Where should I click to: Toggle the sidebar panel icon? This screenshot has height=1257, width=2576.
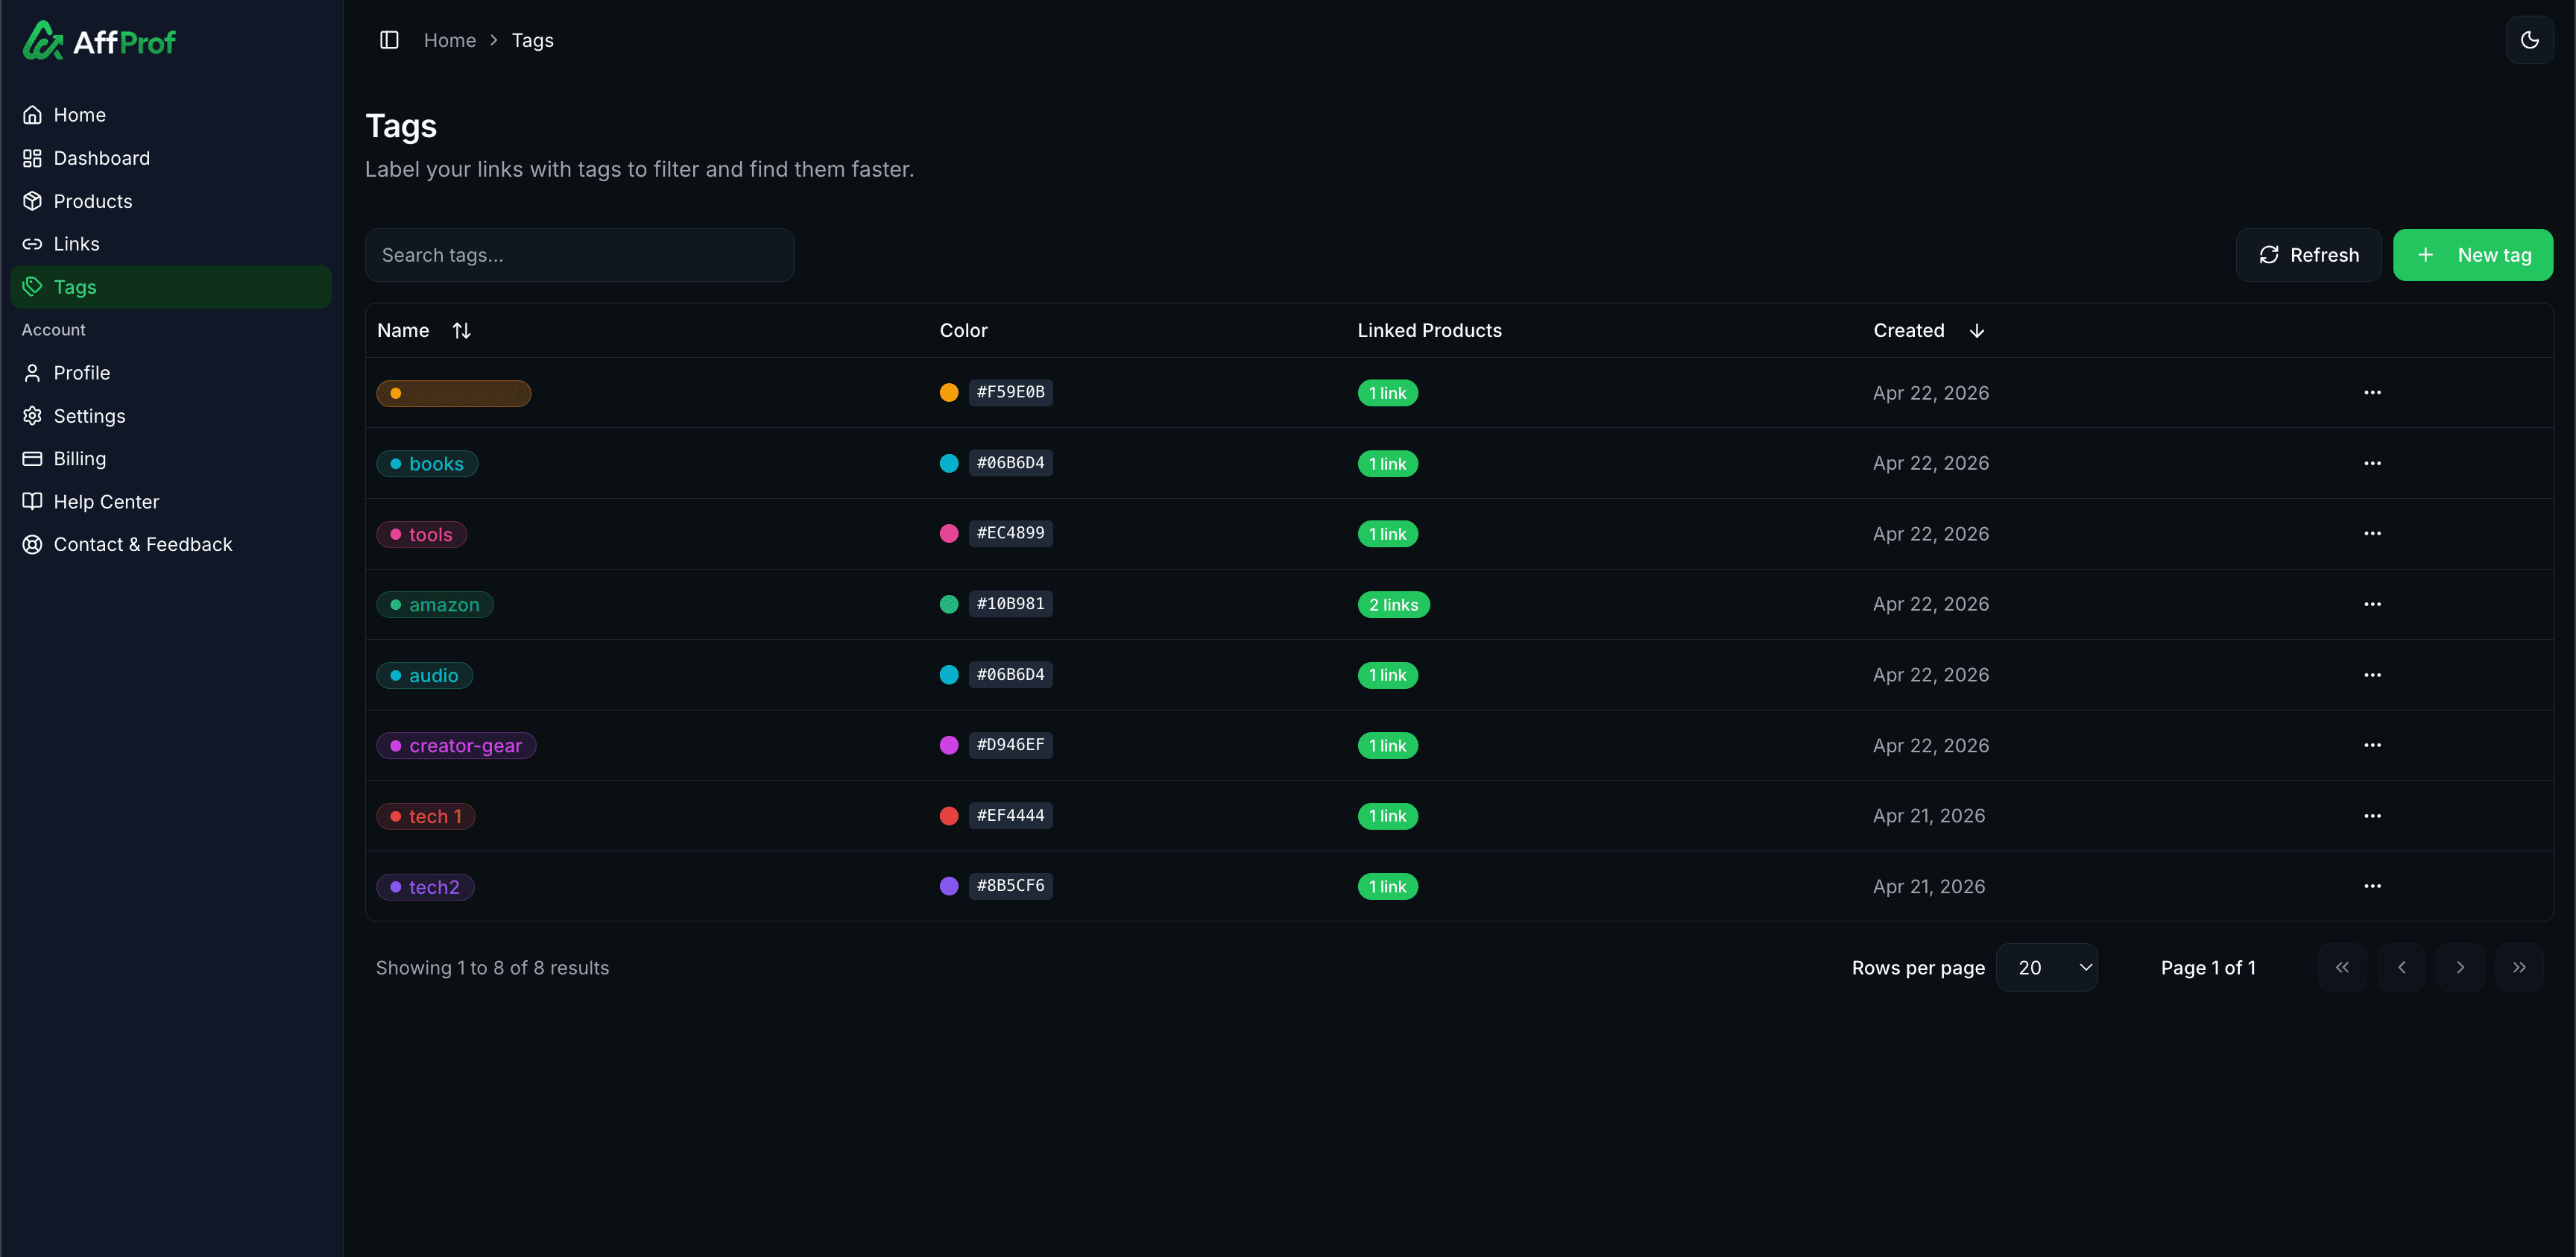pyautogui.click(x=389, y=40)
